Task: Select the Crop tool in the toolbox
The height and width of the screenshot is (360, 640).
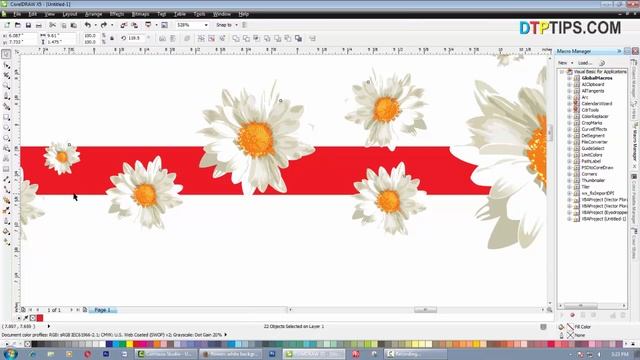Action: (6, 76)
